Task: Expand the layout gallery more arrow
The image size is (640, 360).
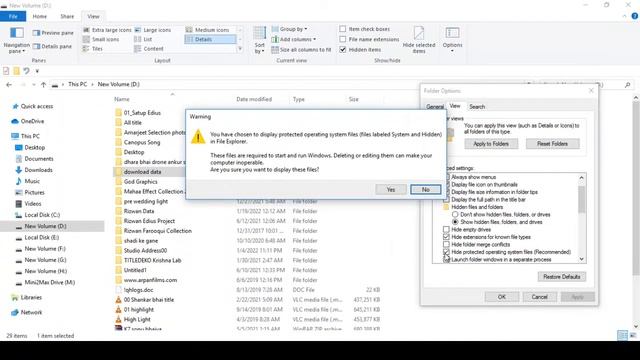Action: coord(240,49)
